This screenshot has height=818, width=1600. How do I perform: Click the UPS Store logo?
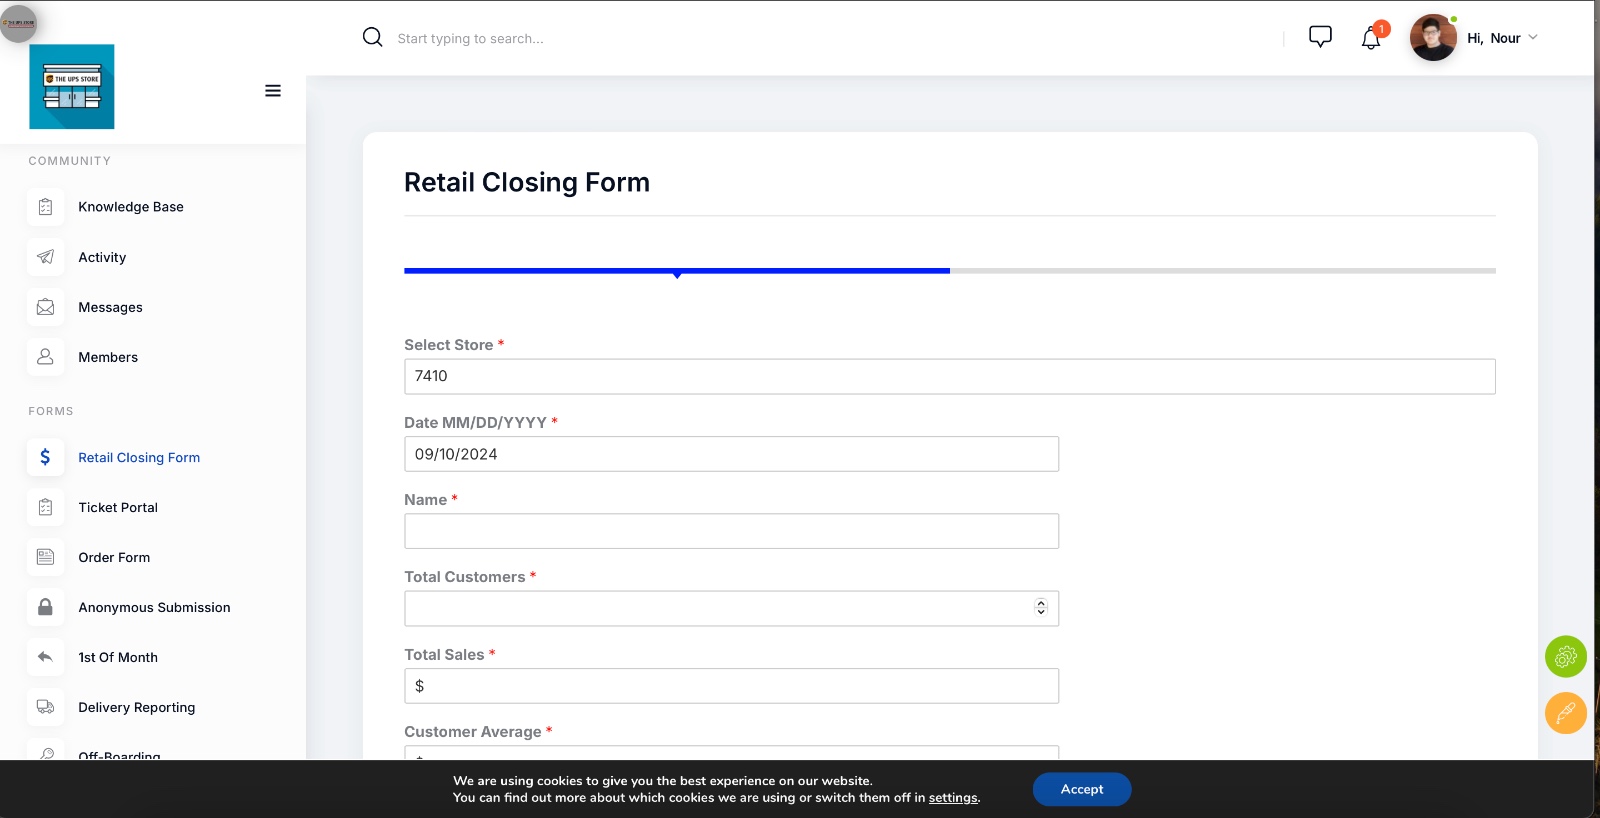tap(72, 87)
